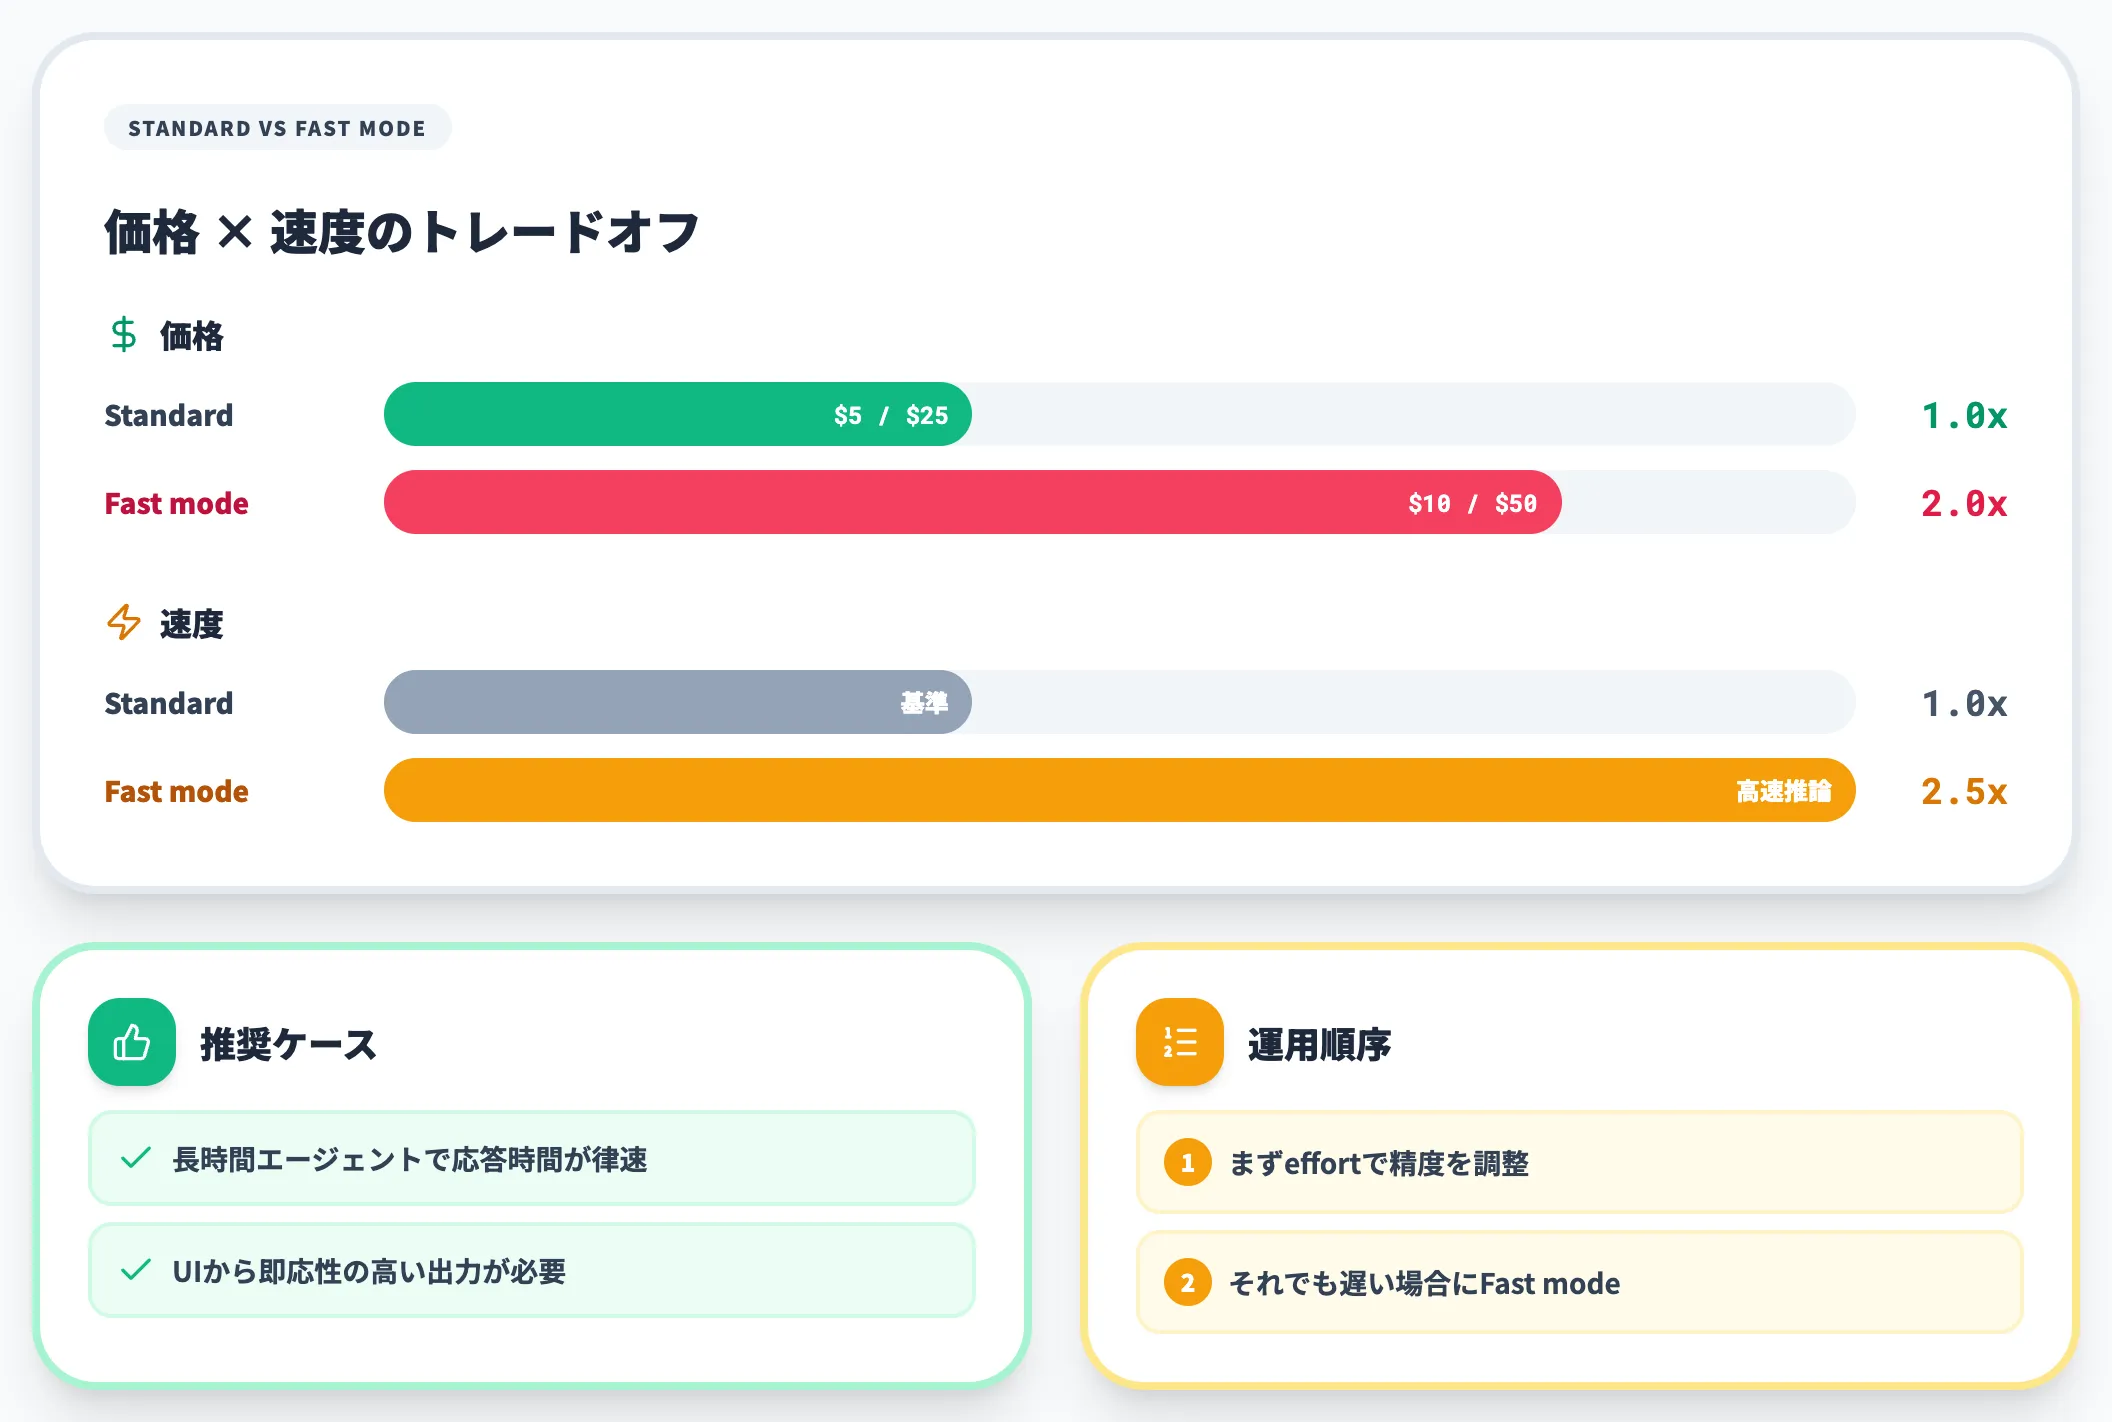The width and height of the screenshot is (2112, 1422).
Task: Click the gray 基準 speed bar
Action: click(x=678, y=702)
